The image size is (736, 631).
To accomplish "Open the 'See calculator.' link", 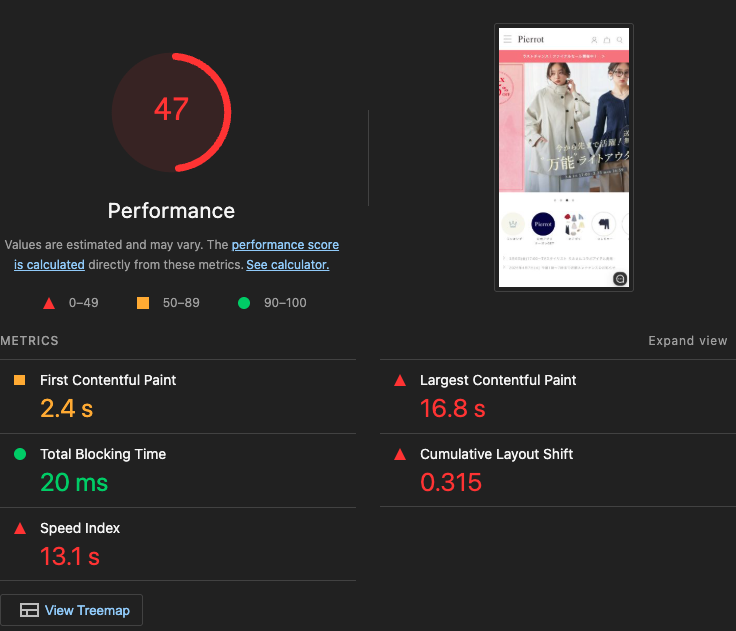I will [287, 265].
